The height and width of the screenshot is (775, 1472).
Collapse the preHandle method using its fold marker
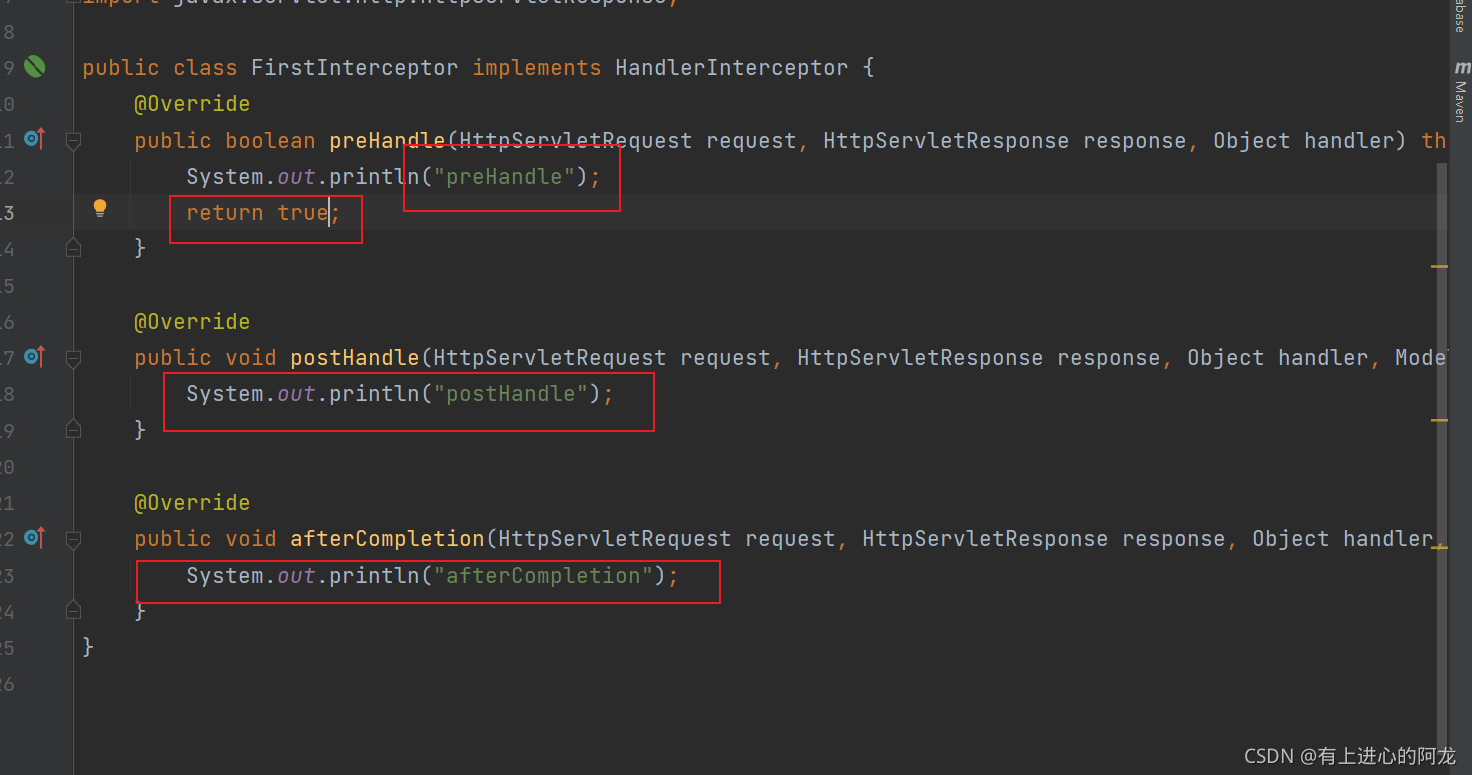pos(73,142)
